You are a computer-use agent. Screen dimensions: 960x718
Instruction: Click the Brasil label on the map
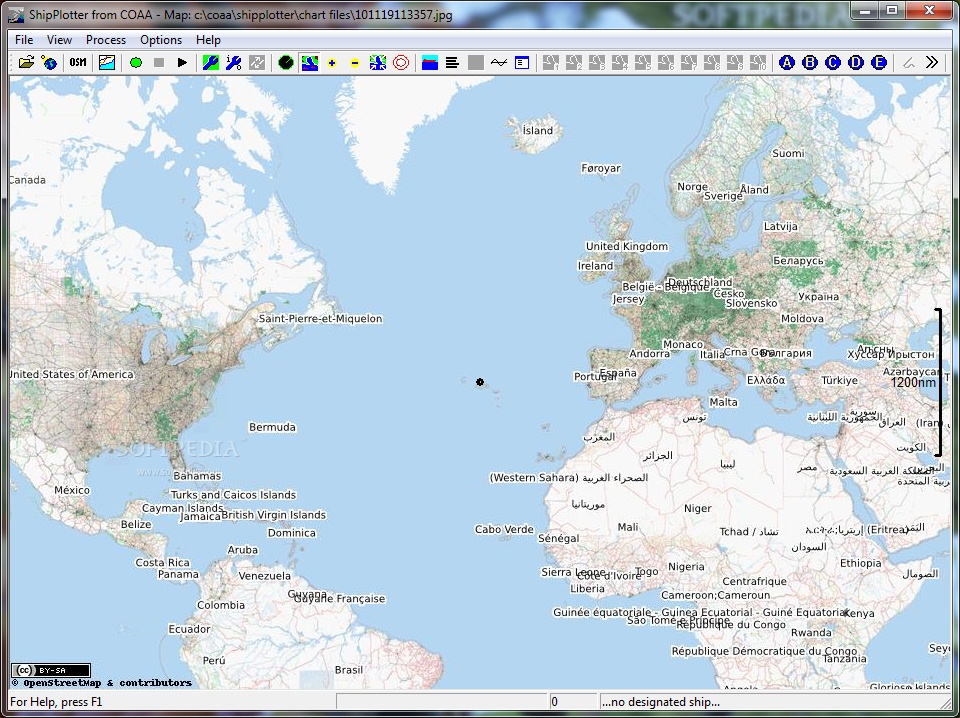[x=349, y=670]
